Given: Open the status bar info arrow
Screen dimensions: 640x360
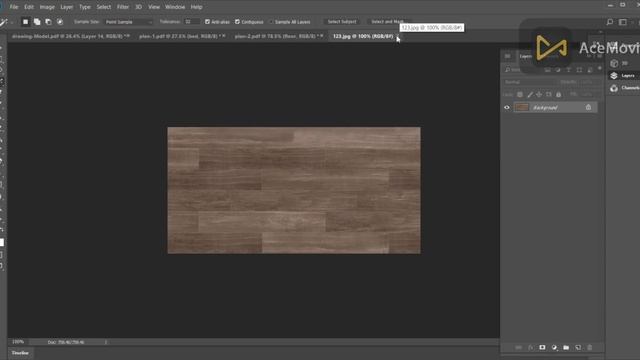Looking at the screenshot, I should click(106, 342).
